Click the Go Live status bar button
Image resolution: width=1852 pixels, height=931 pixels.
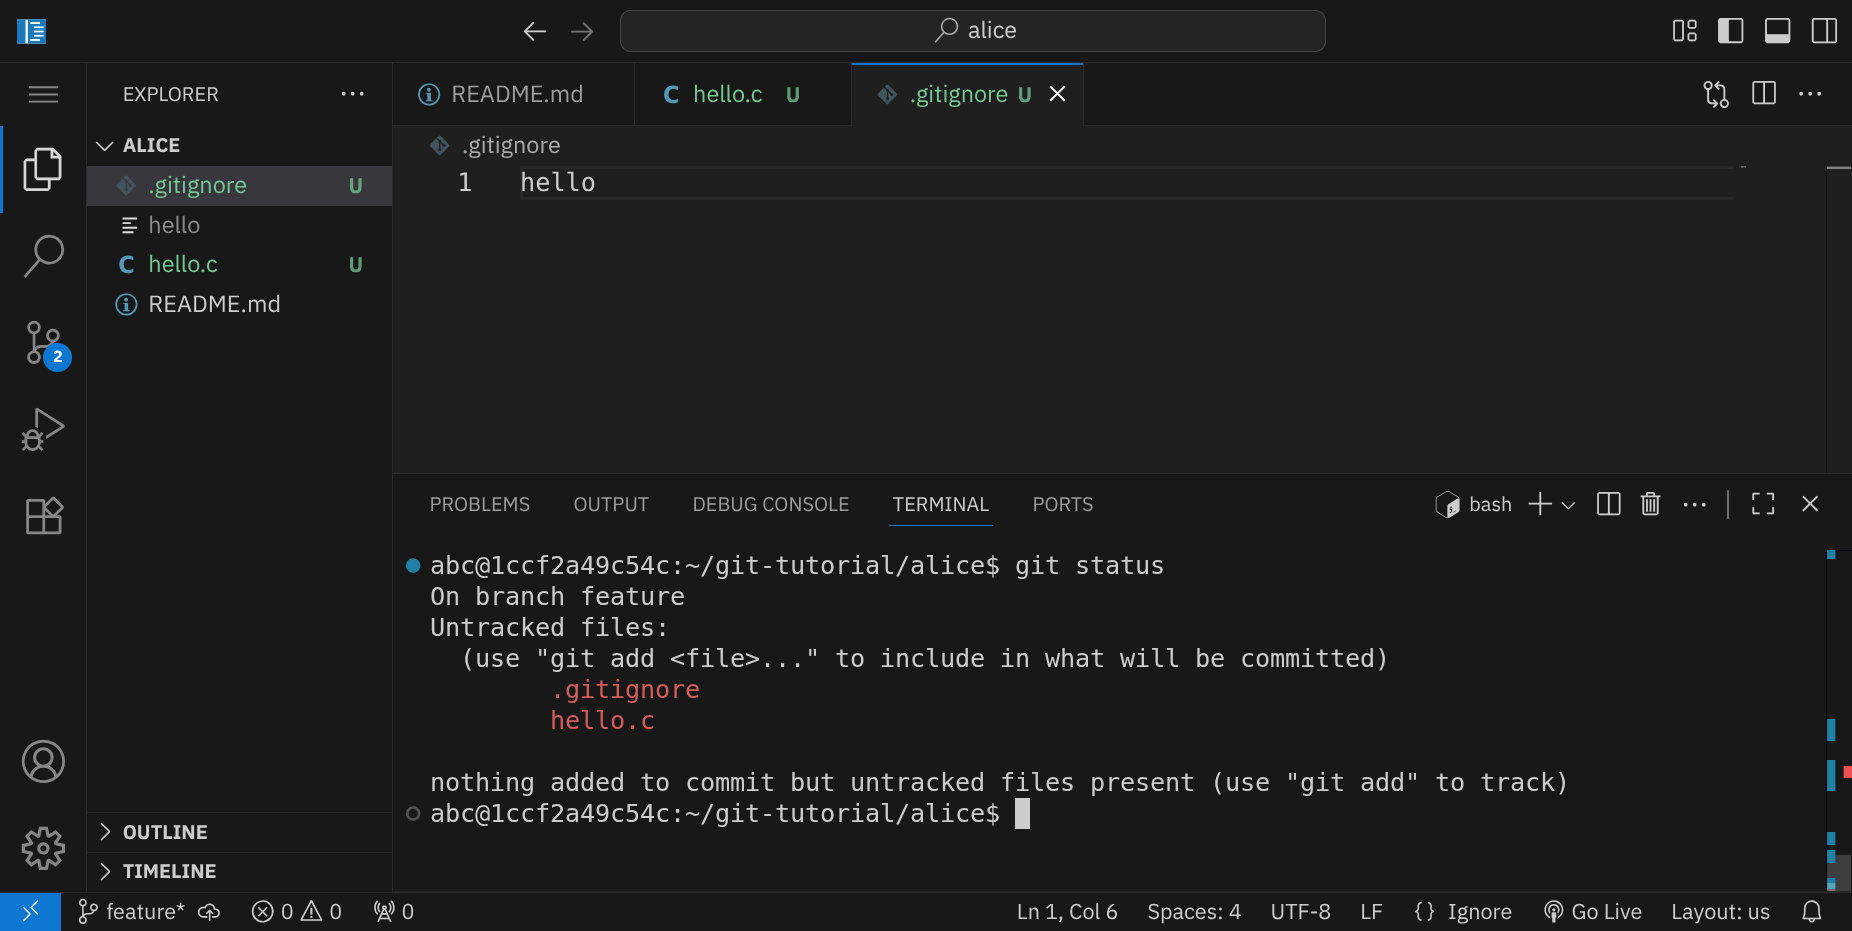tap(1593, 911)
